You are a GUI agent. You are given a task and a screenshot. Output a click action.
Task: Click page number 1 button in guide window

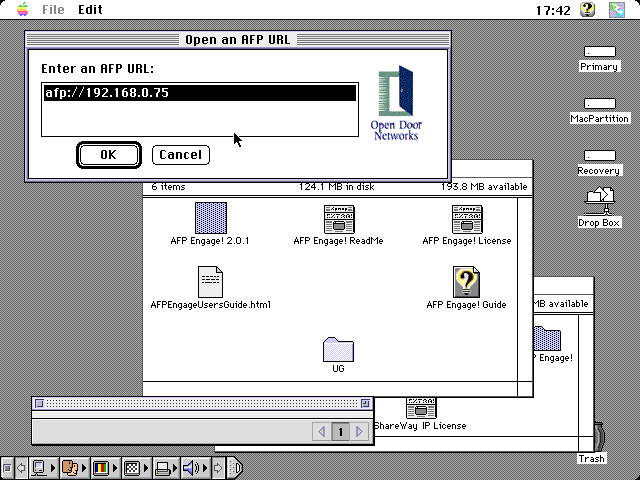click(x=340, y=431)
